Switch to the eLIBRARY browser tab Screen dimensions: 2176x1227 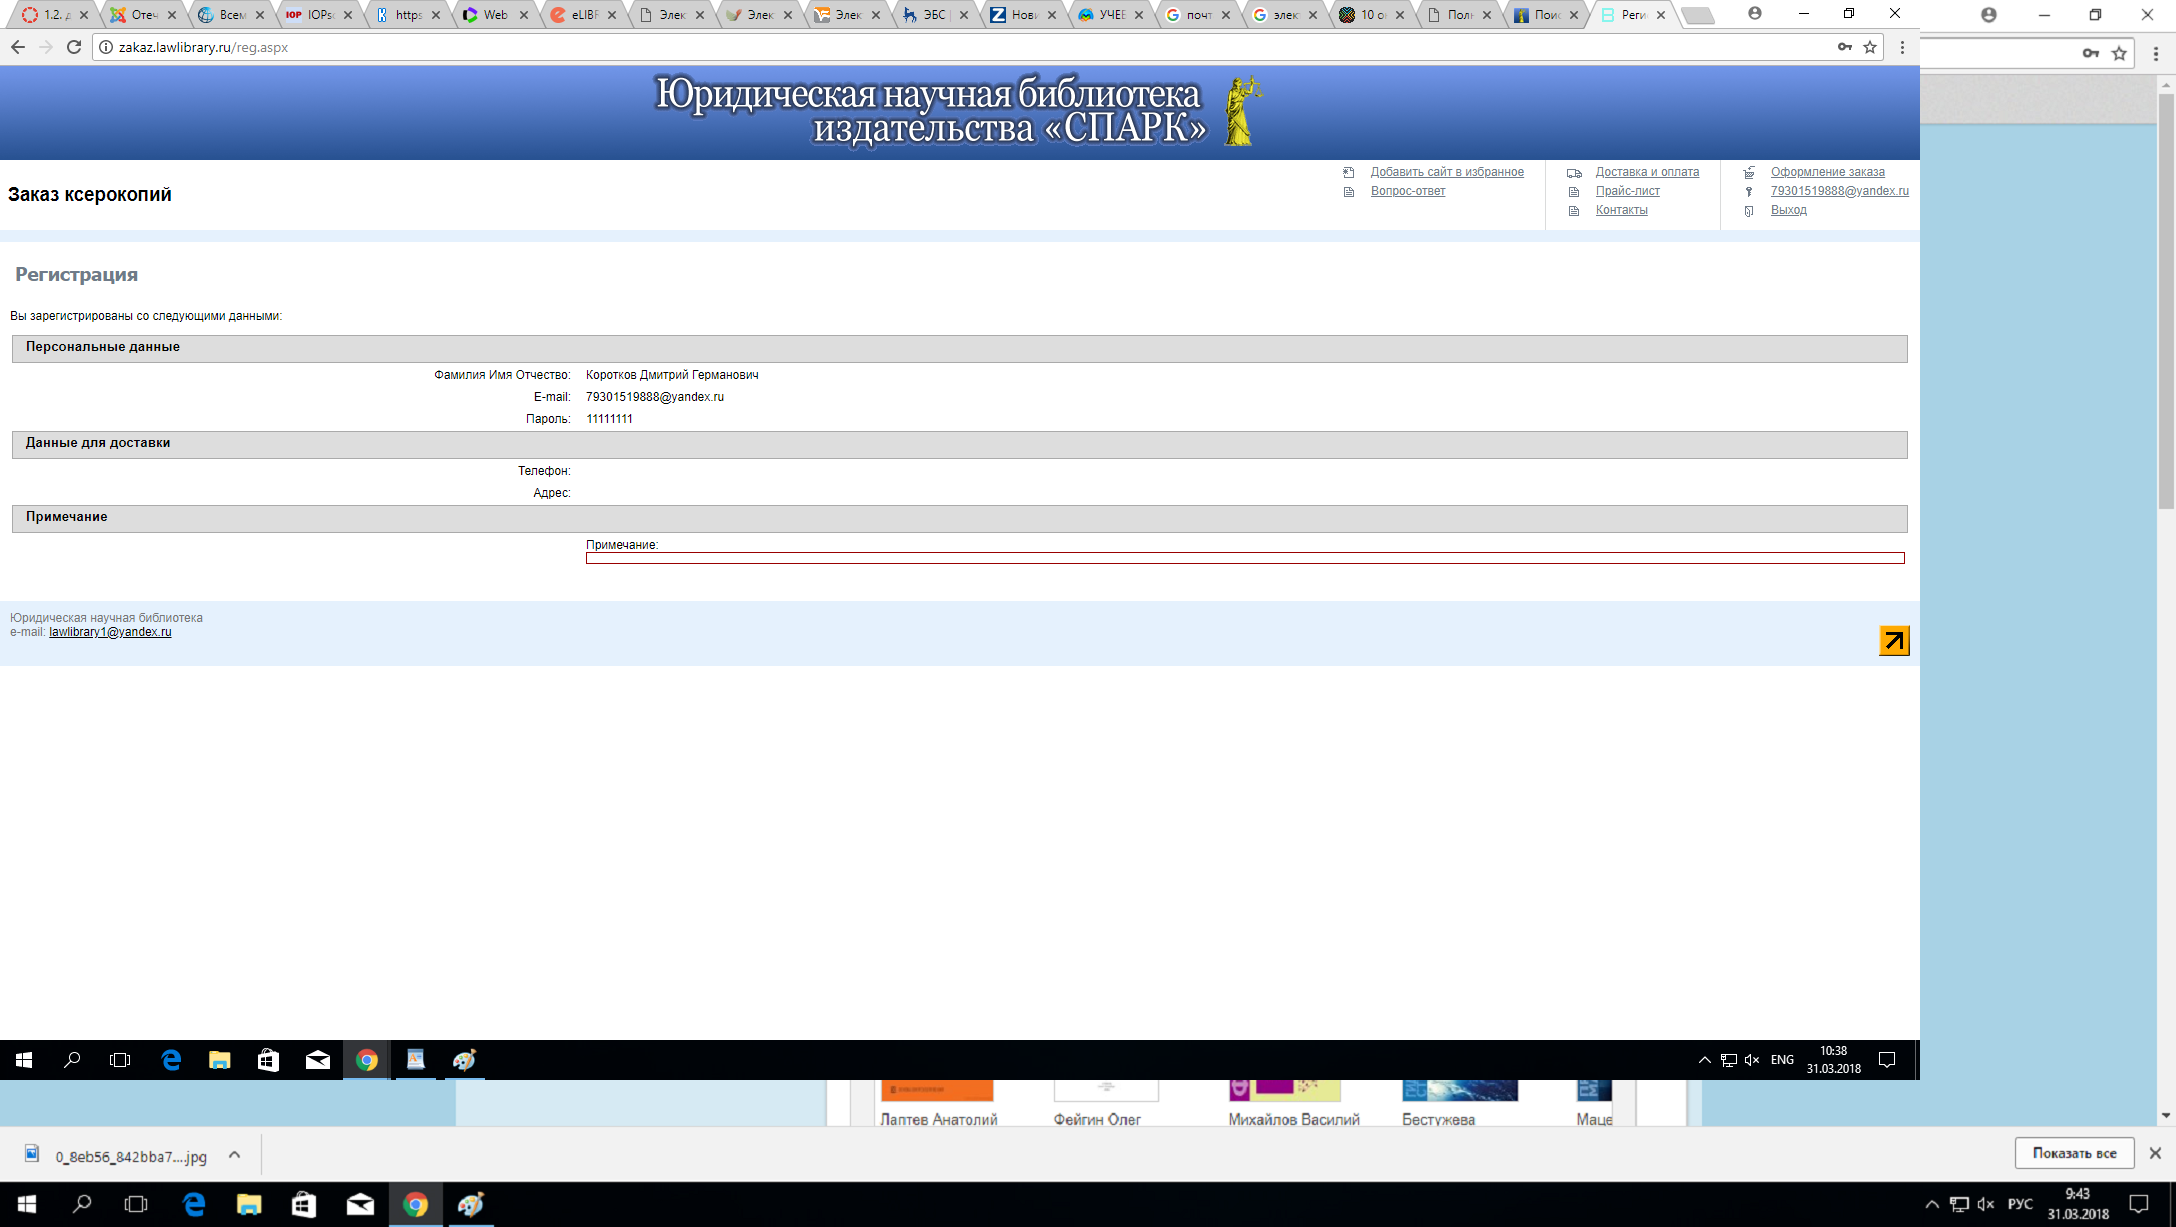pyautogui.click(x=583, y=15)
